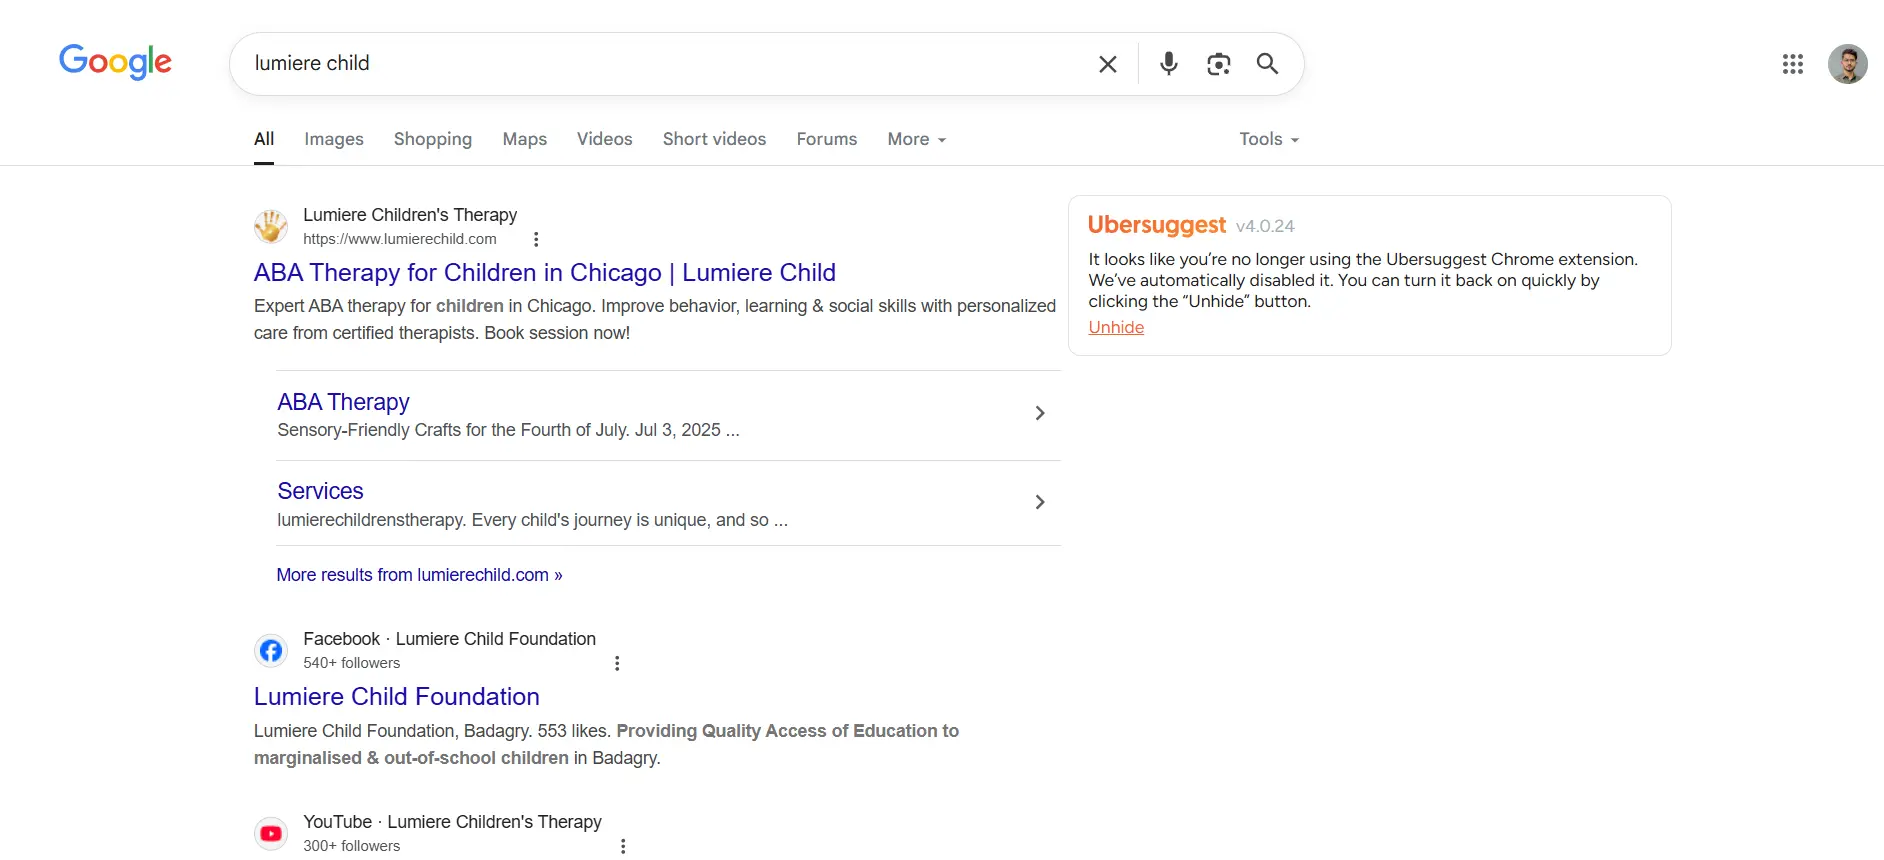Click the v4.0.24 version label
This screenshot has height=860, width=1884.
pyautogui.click(x=1265, y=226)
